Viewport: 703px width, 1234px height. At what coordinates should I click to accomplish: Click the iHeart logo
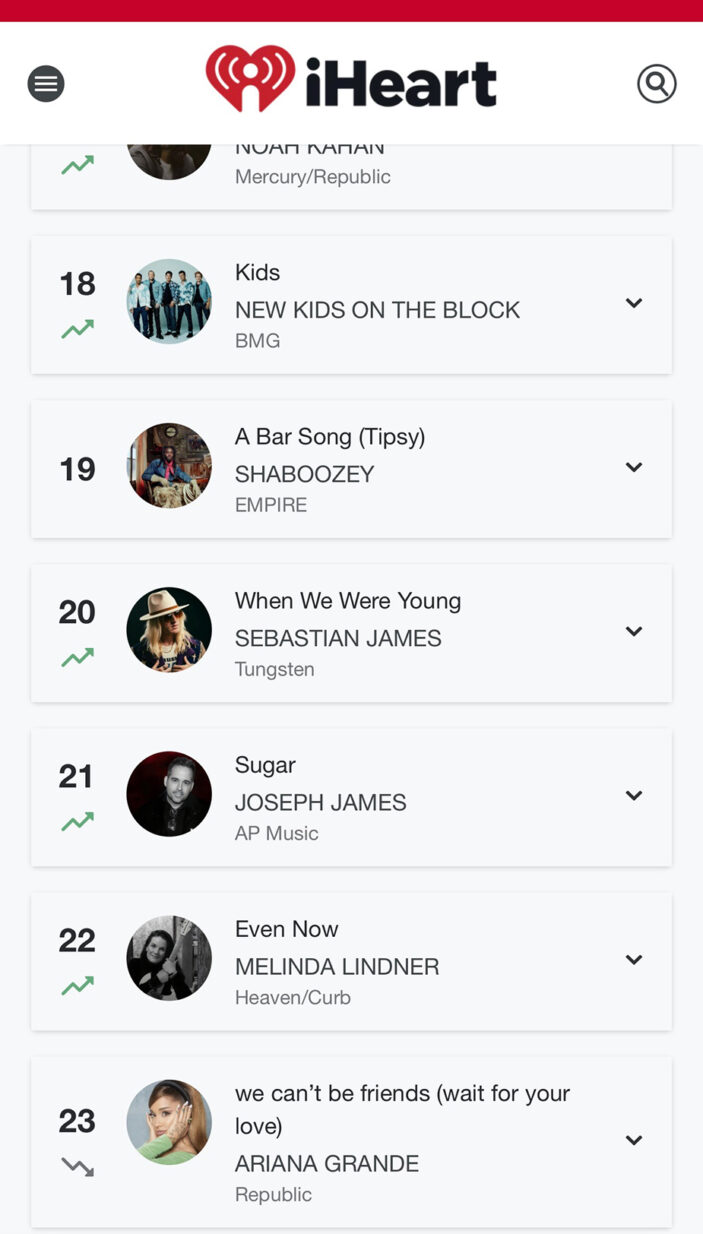[351, 80]
